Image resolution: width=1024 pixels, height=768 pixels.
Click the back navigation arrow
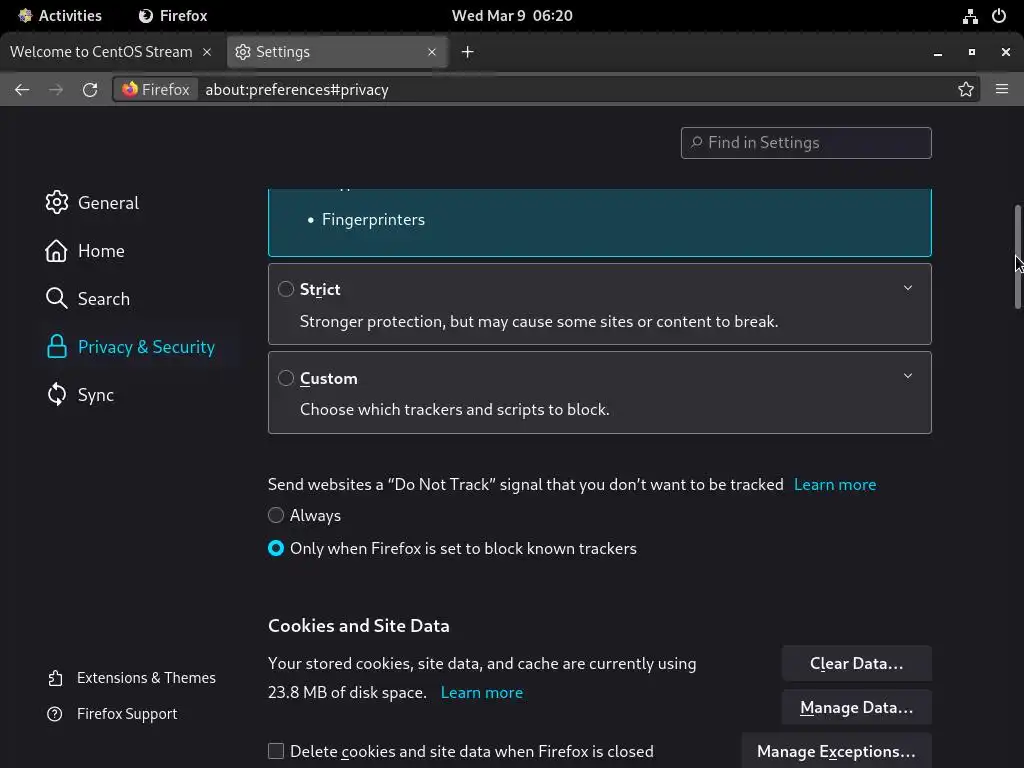[22, 90]
